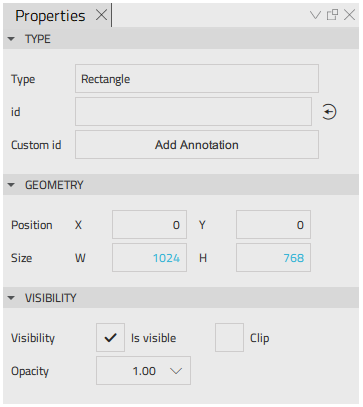This screenshot has height=407, width=363.
Task: Collapse the TYPE section
Action: coord(11,39)
